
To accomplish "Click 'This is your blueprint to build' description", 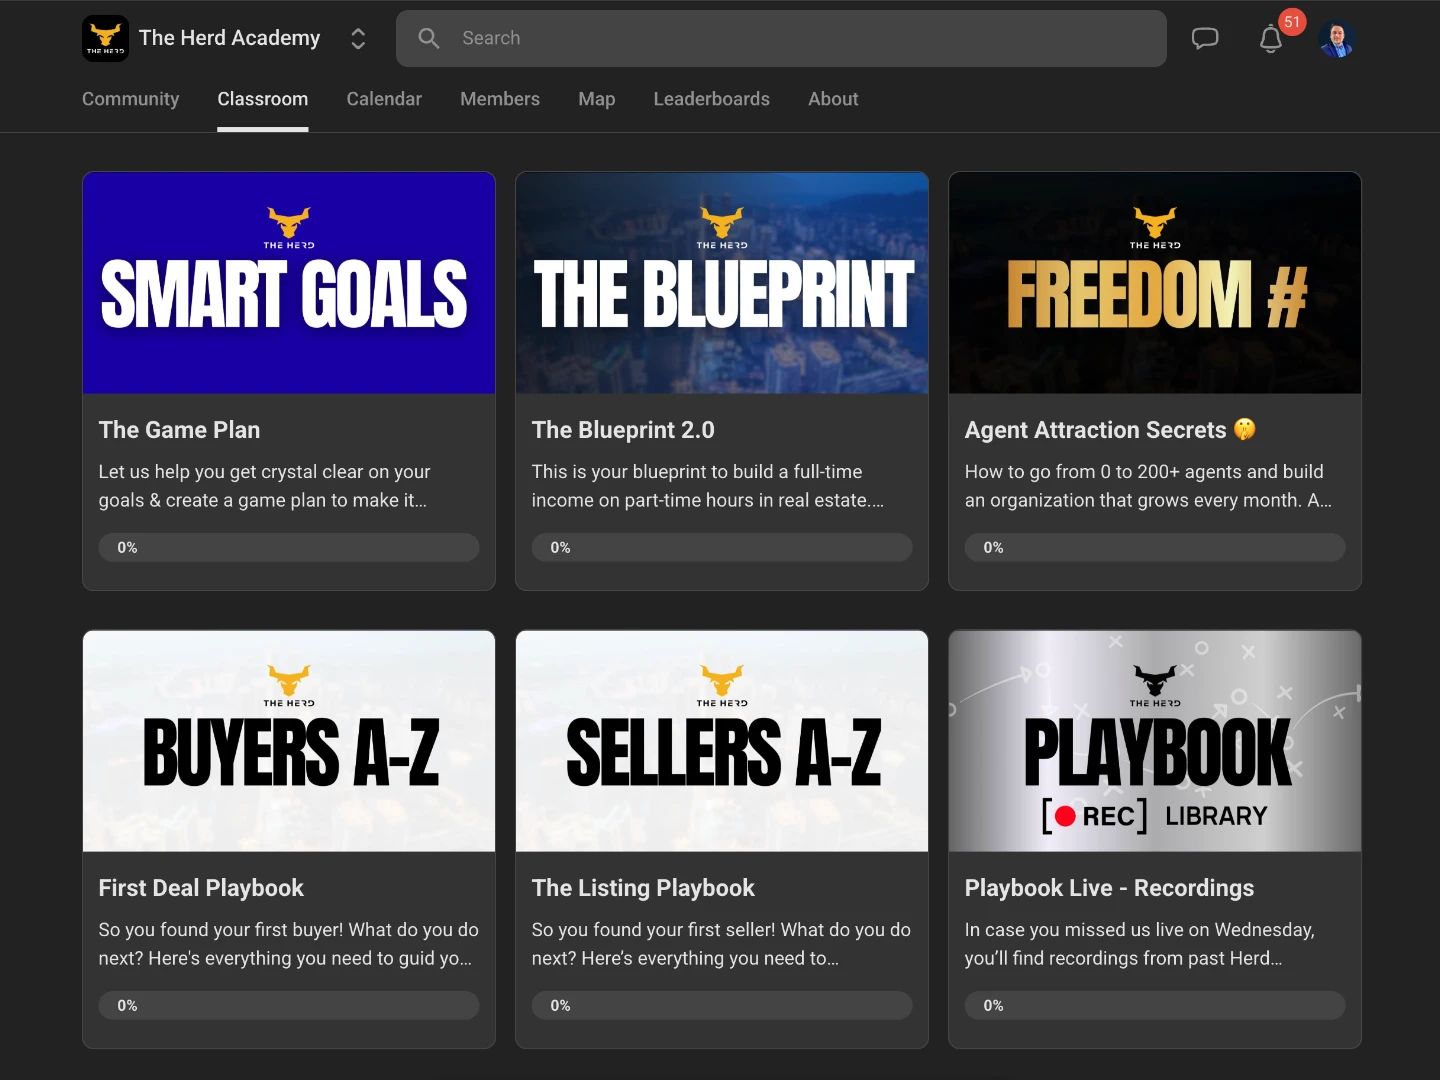I will point(708,486).
